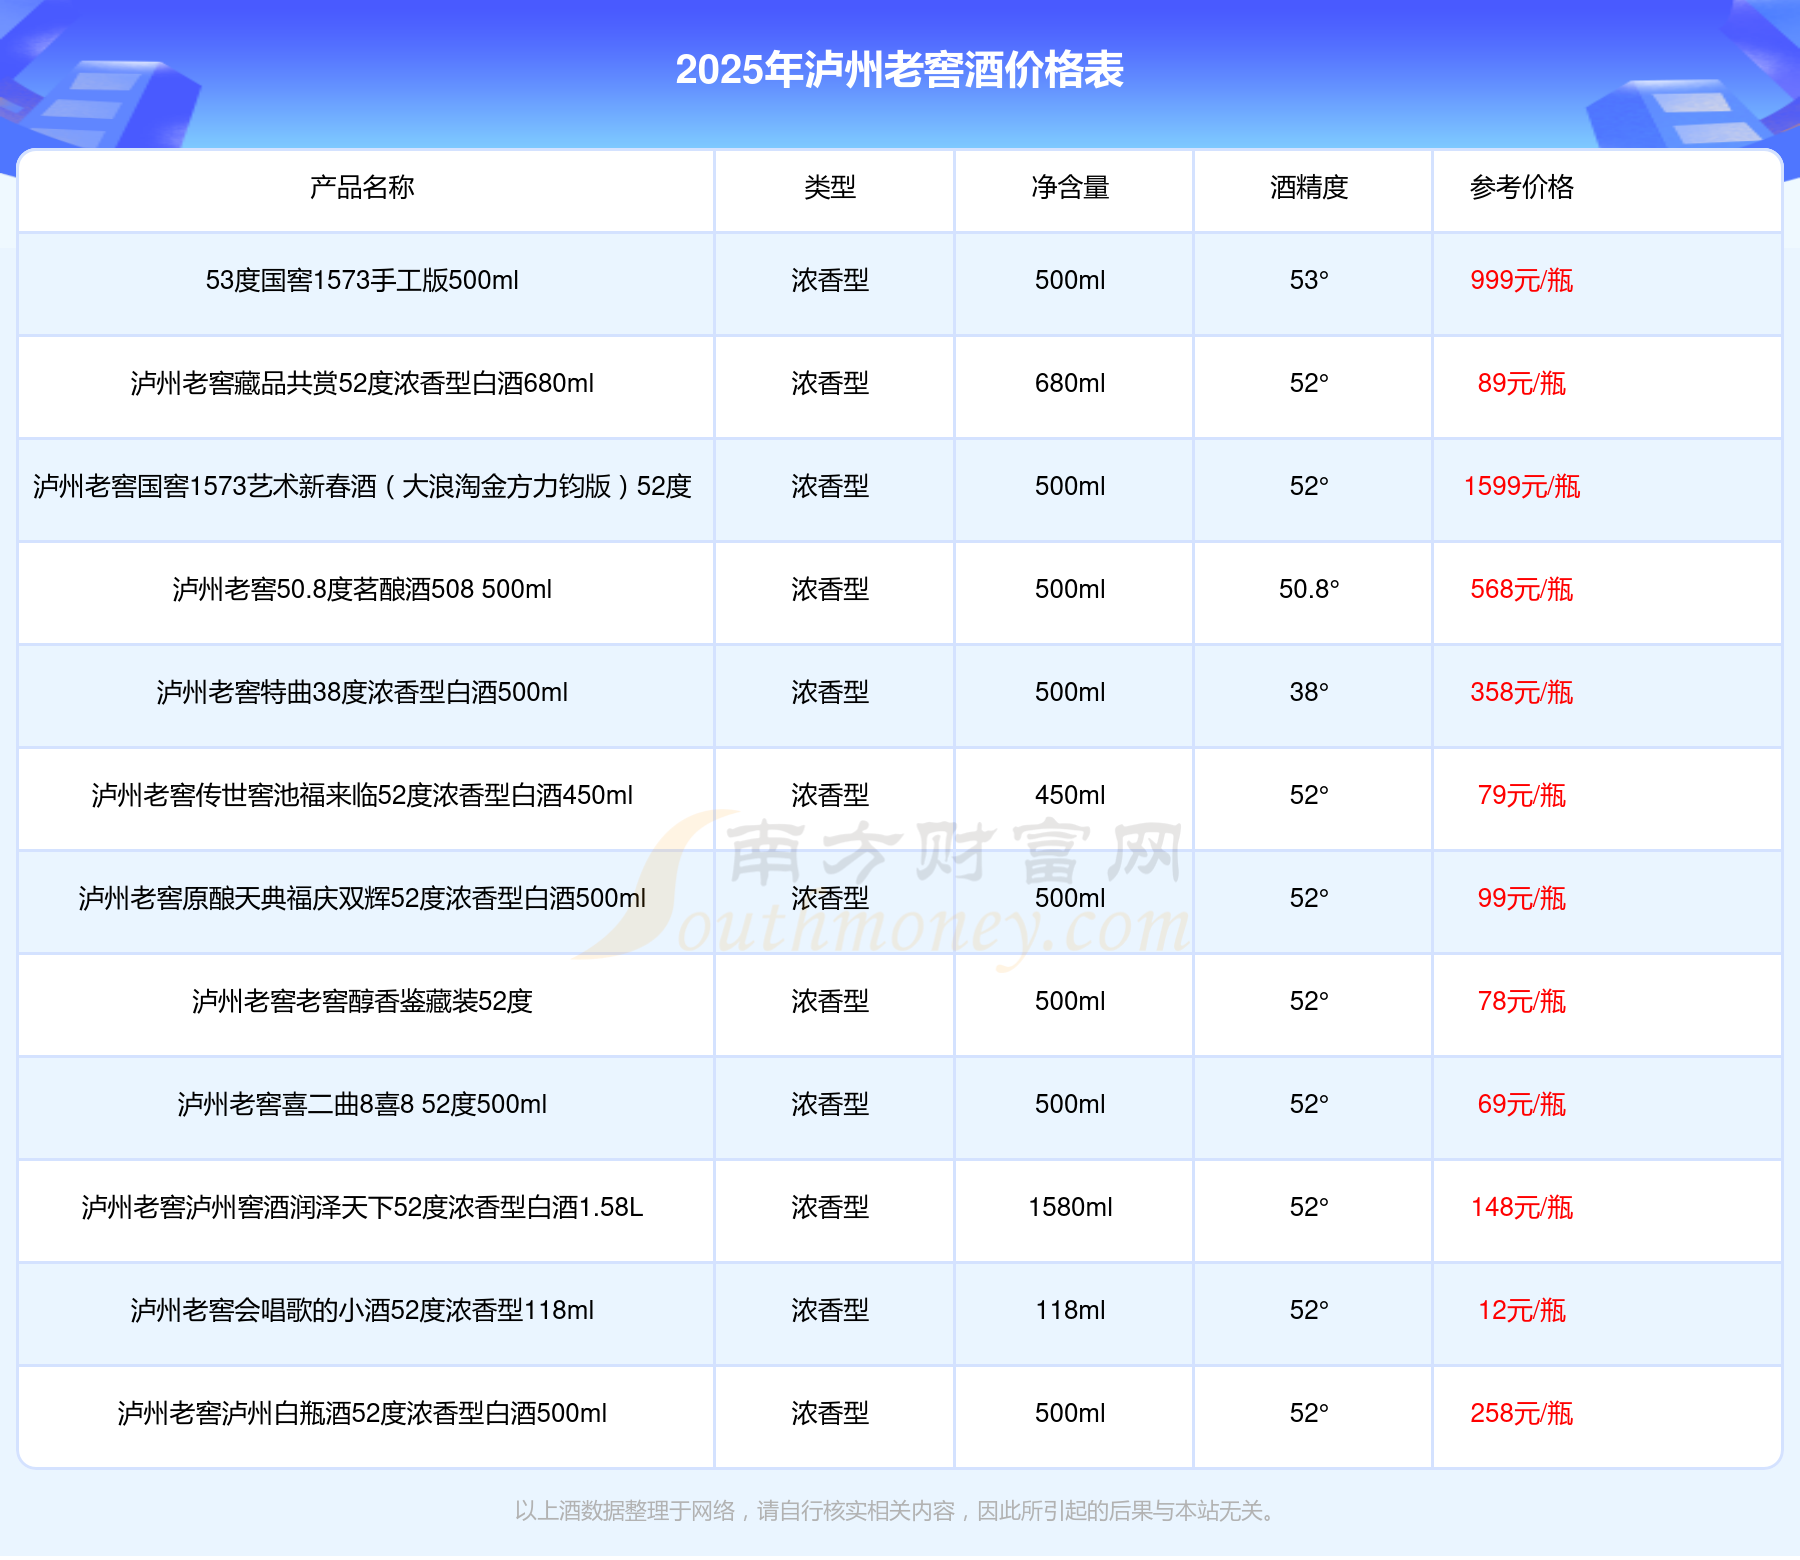The image size is (1800, 1560).
Task: Select product 泸州老窖50.8度茗酿酒508 500ml
Action: 362,589
